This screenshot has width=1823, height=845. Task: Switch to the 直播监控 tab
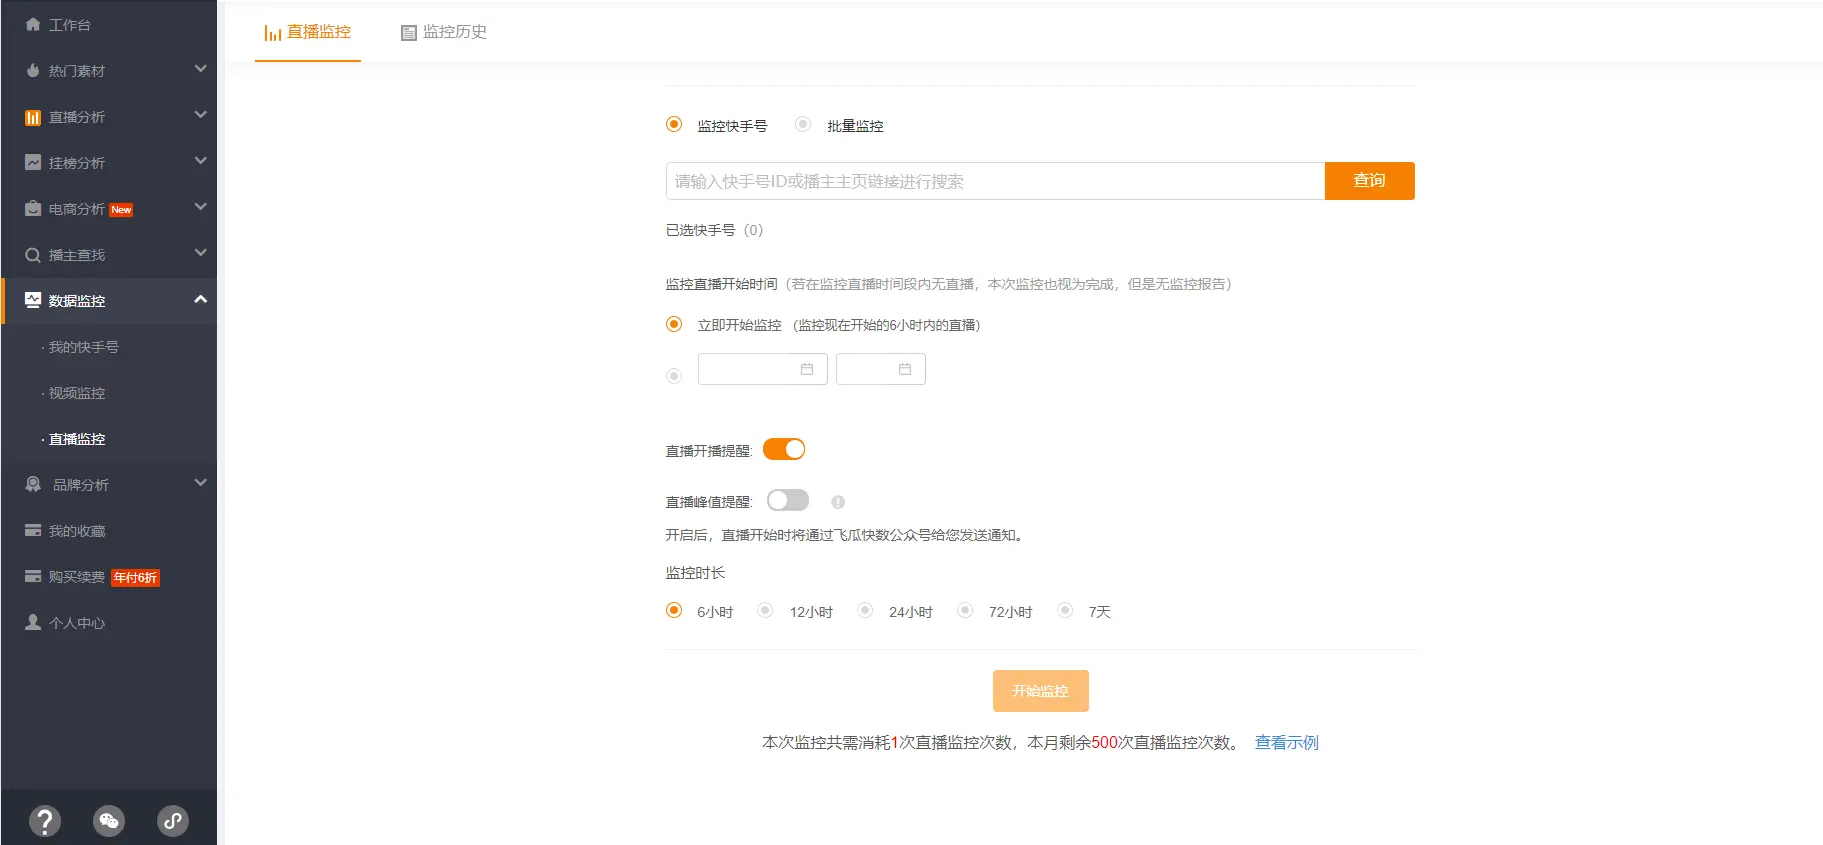[308, 32]
